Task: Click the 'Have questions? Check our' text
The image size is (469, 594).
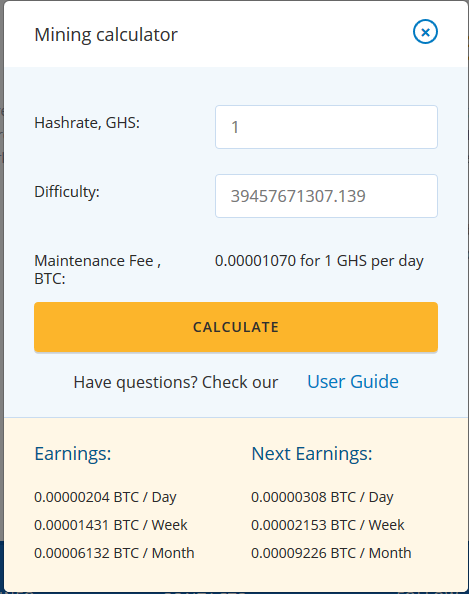Action: (x=176, y=382)
